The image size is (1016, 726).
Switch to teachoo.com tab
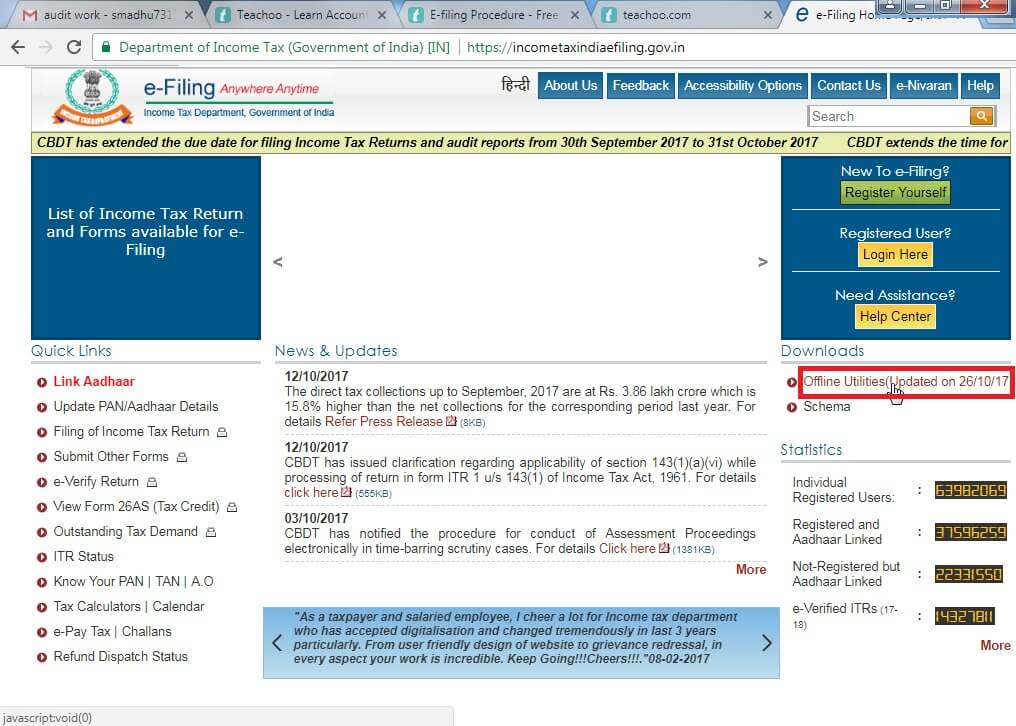click(x=686, y=15)
